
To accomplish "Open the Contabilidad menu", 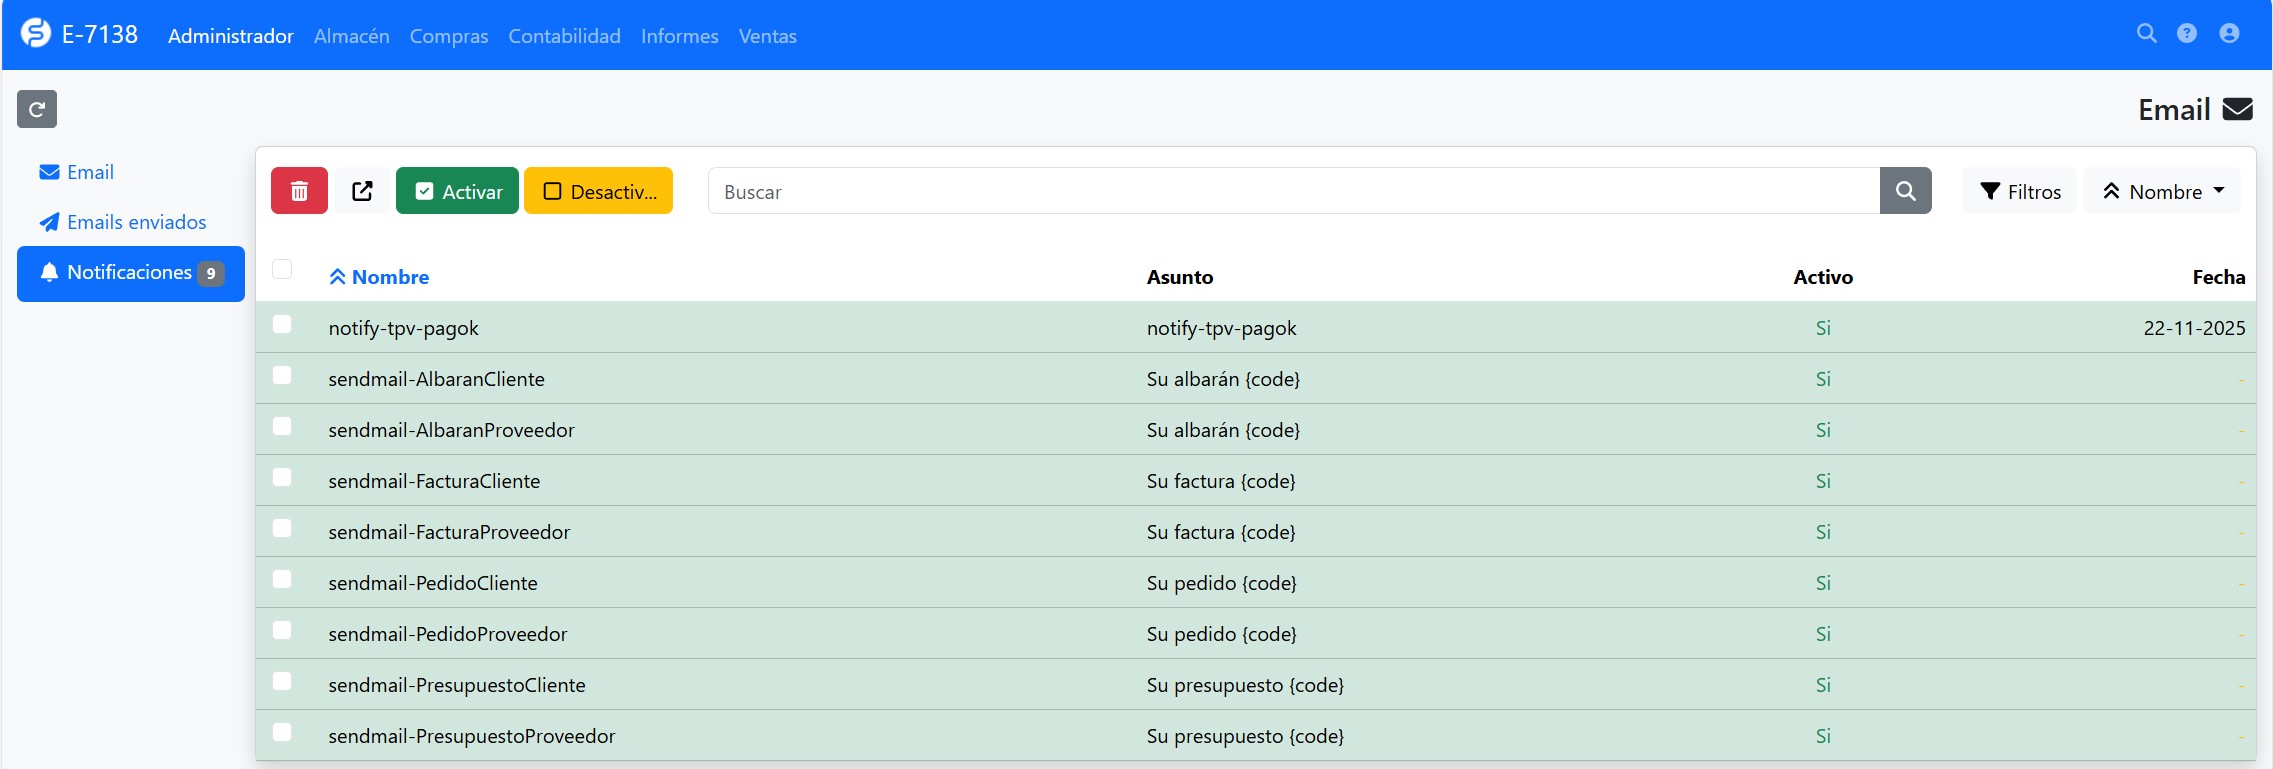I will (x=564, y=36).
